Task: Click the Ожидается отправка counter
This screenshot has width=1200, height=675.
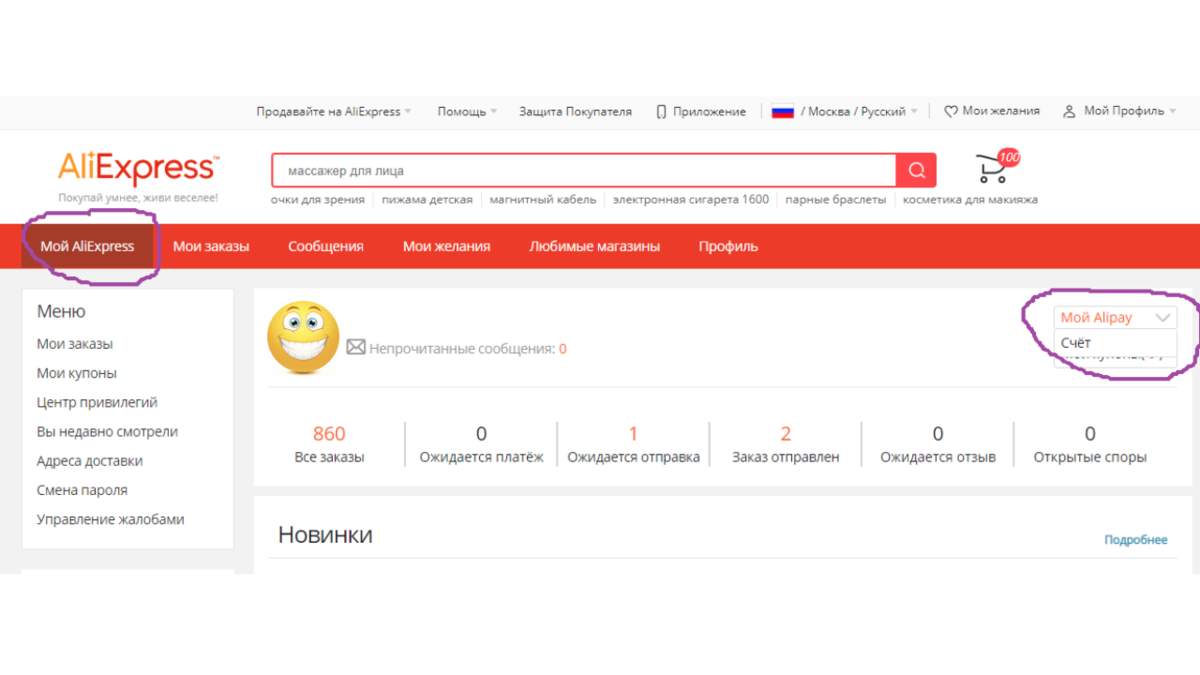Action: click(633, 444)
